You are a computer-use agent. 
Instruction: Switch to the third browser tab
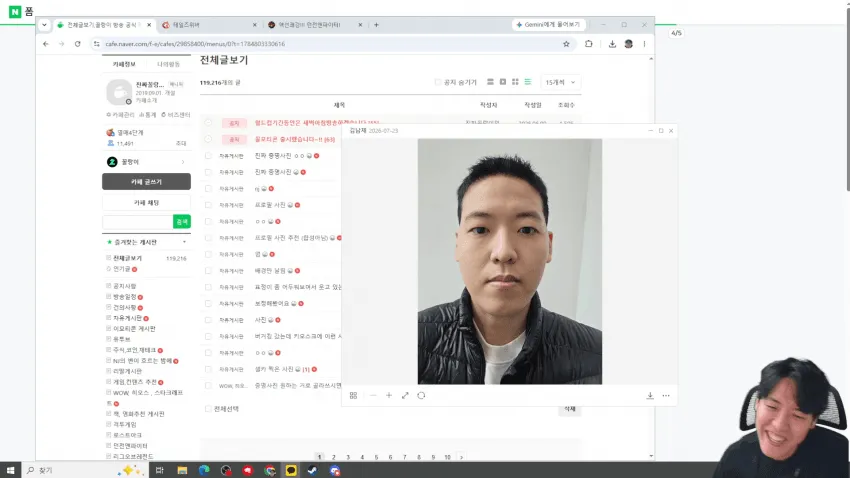[314, 25]
